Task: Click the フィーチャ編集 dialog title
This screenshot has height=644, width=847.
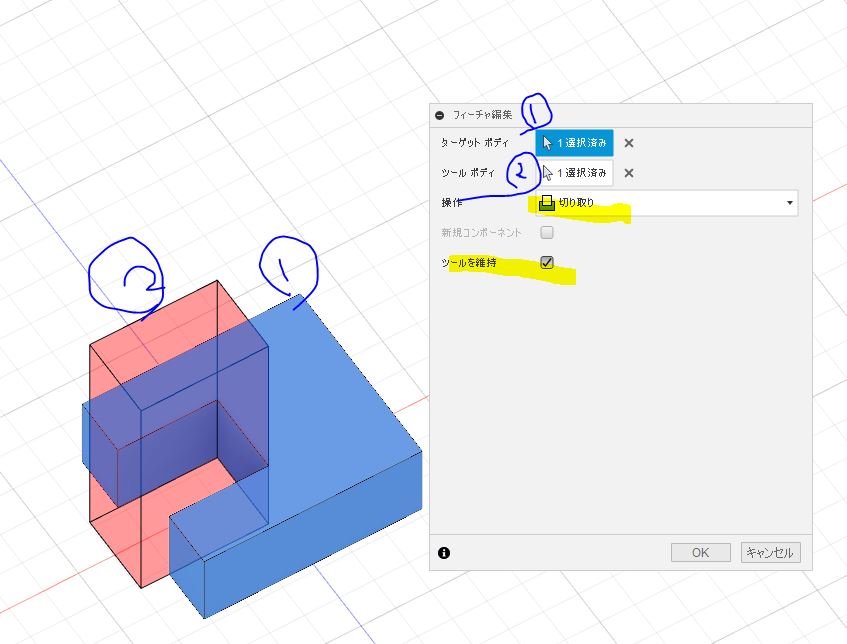Action: click(482, 115)
